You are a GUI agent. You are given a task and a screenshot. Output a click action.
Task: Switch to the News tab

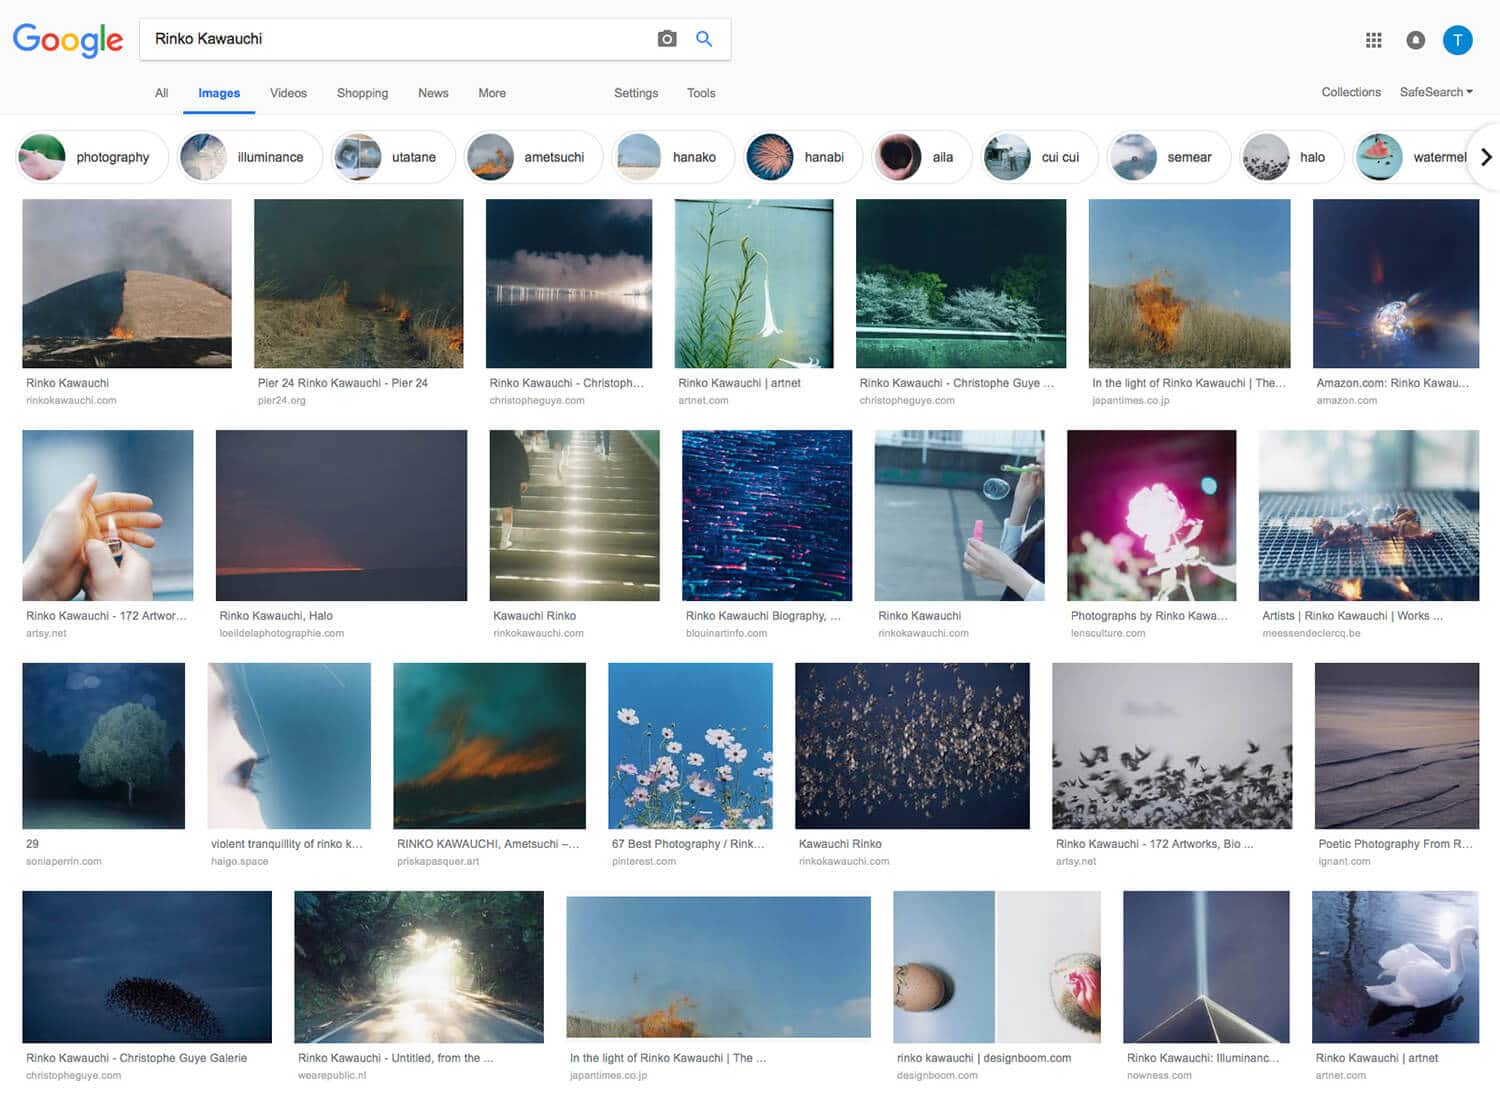[433, 93]
